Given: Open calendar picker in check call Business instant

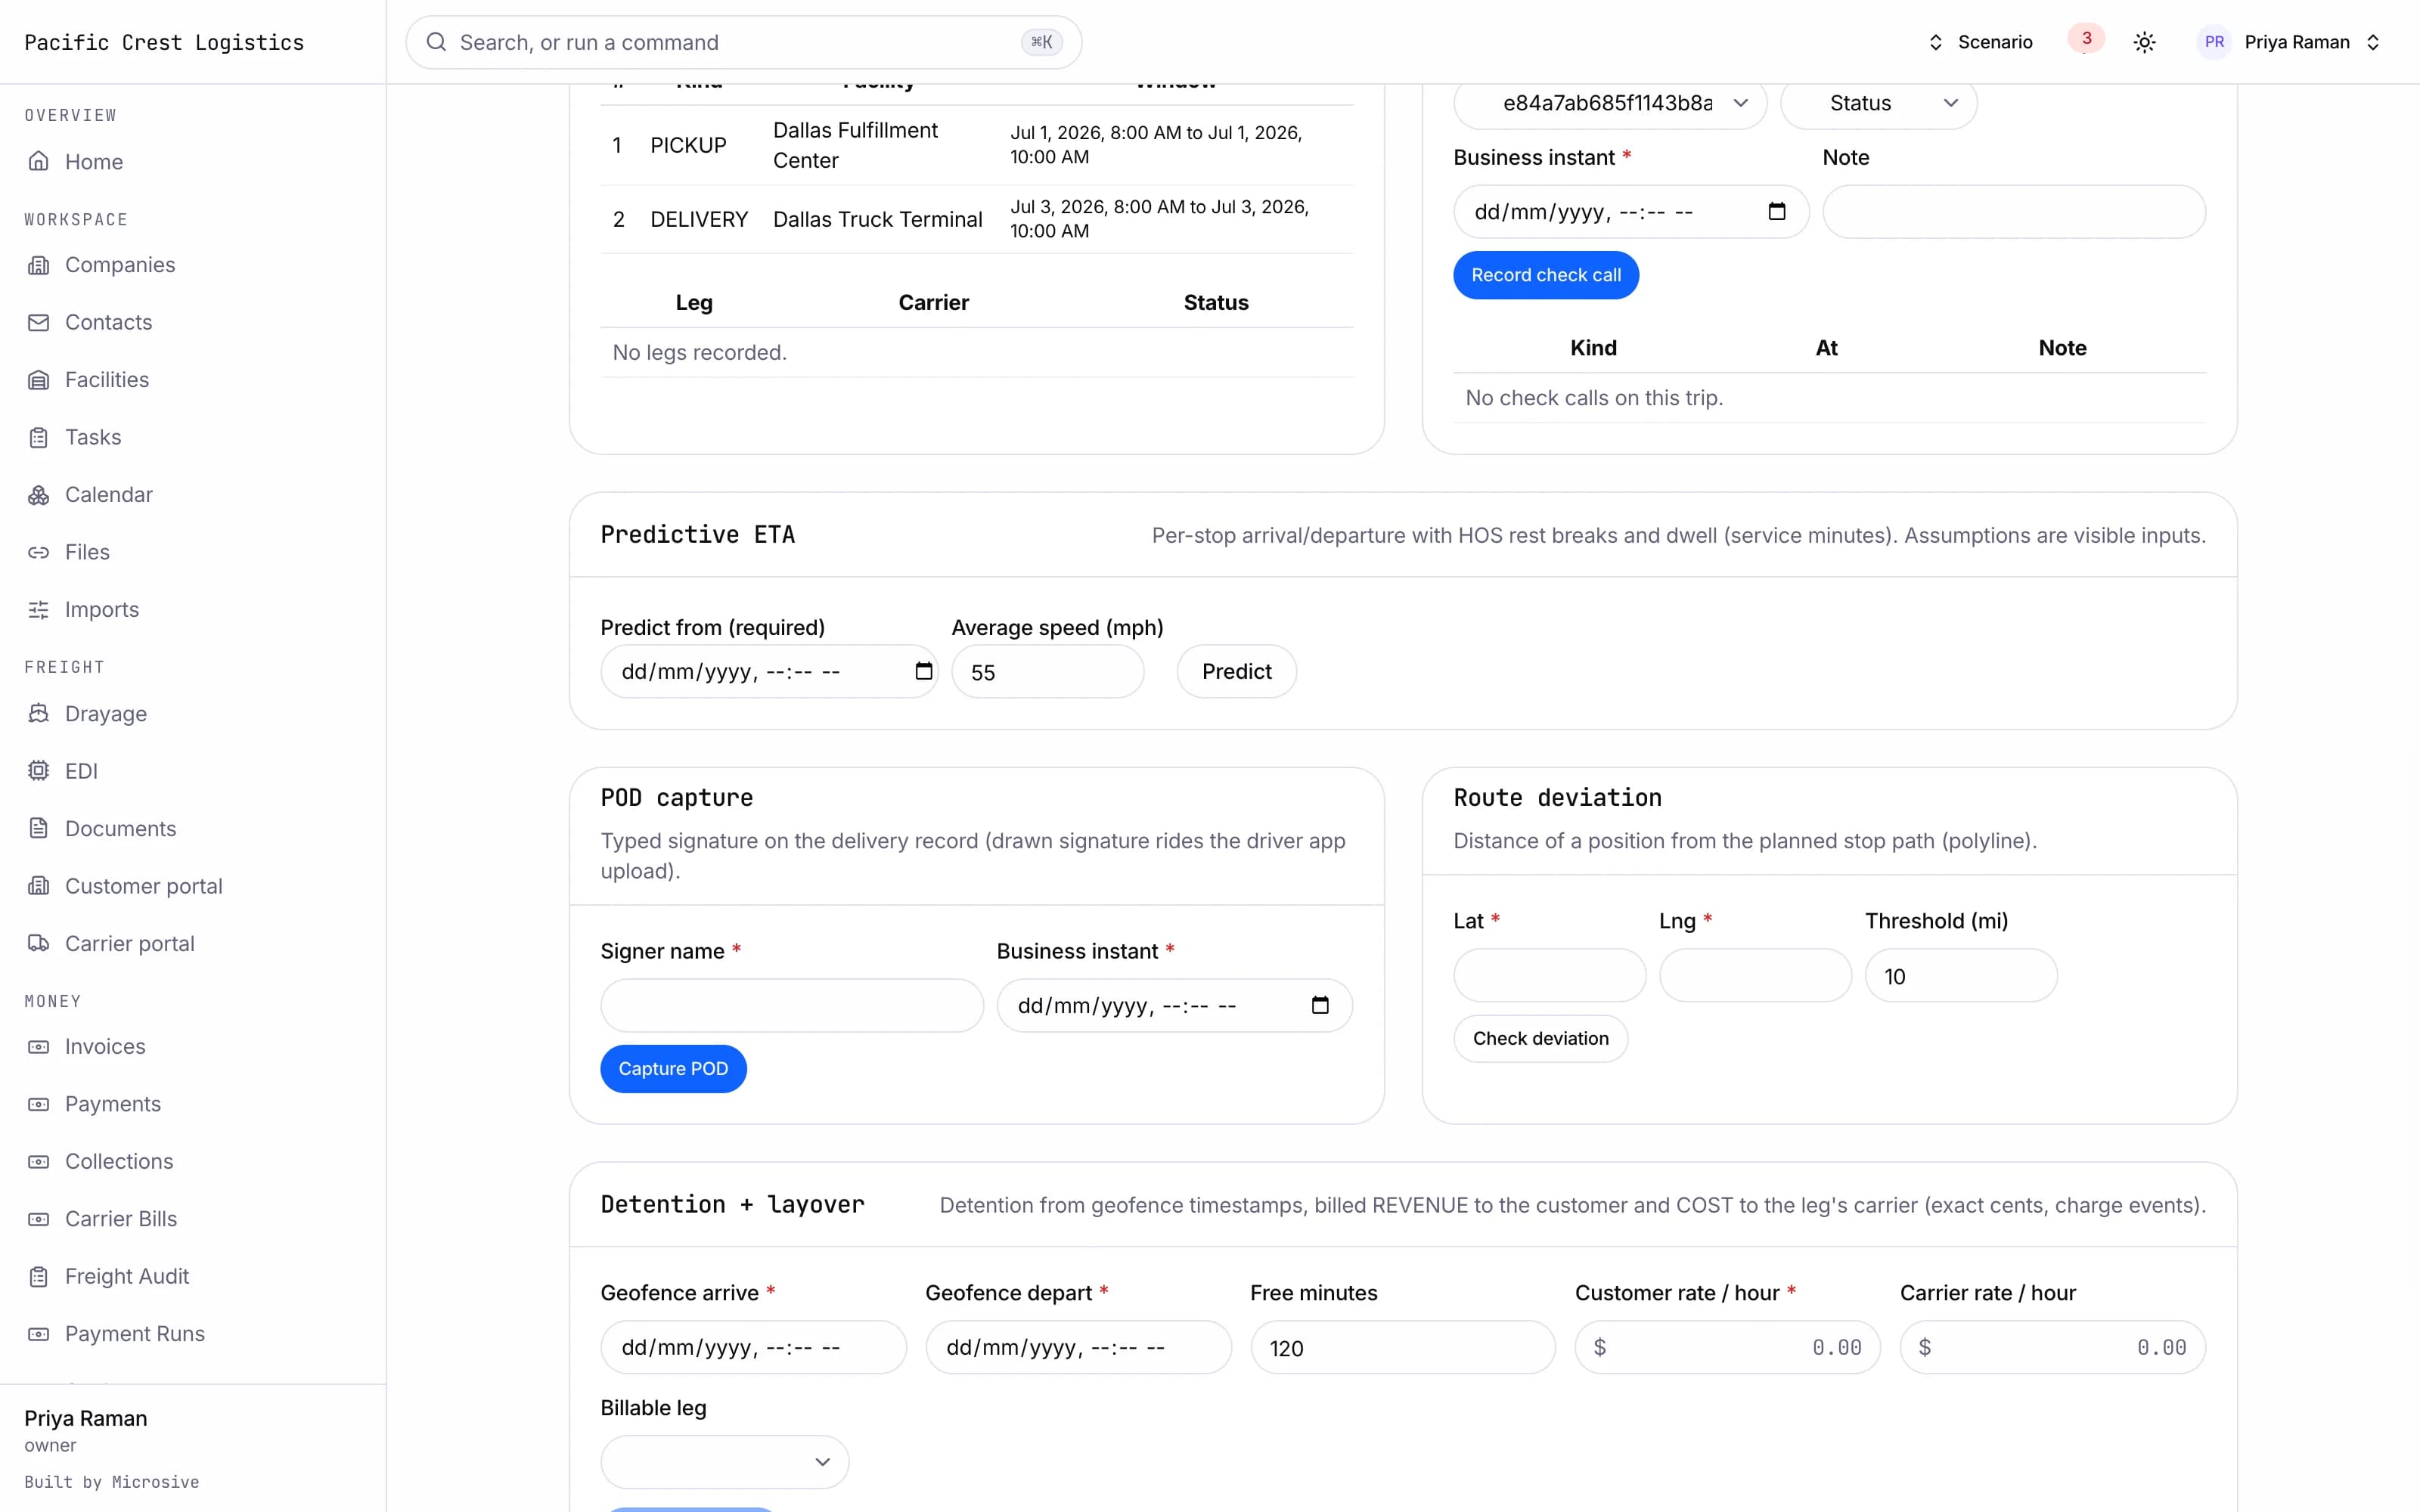Looking at the screenshot, I should point(1776,211).
